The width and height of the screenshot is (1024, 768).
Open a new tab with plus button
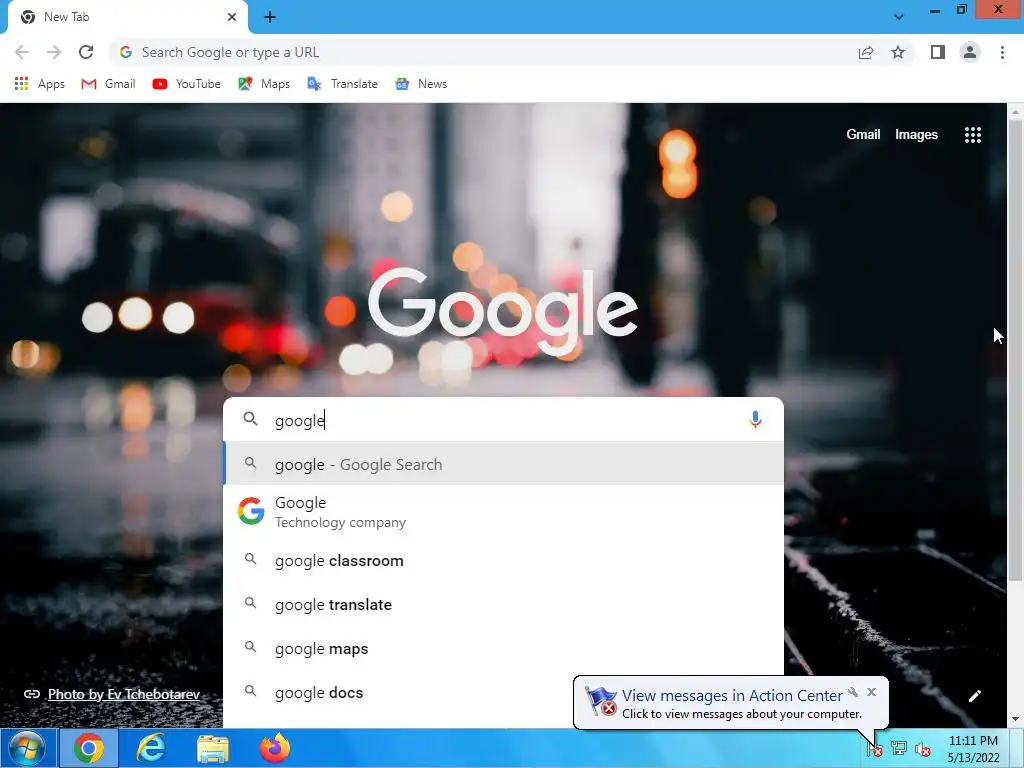tap(270, 17)
